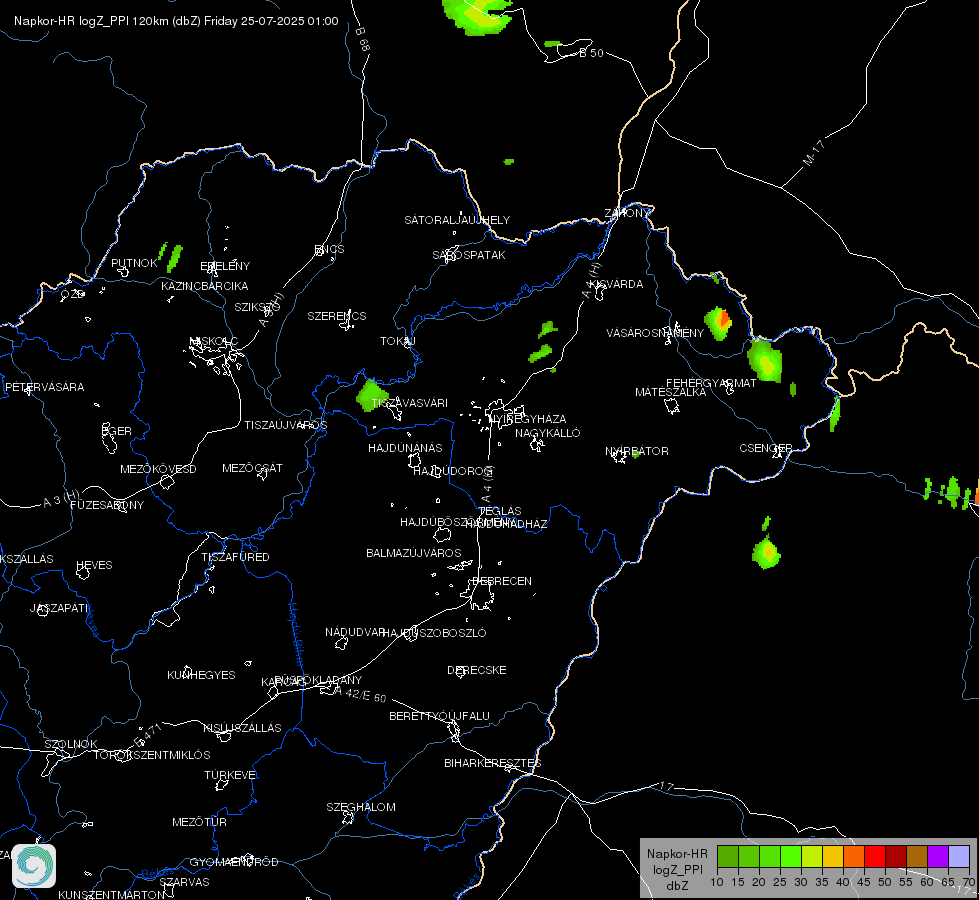Click the SÁTORALJAÚJHELY town label
Image resolution: width=979 pixels, height=900 pixels.
[457, 220]
